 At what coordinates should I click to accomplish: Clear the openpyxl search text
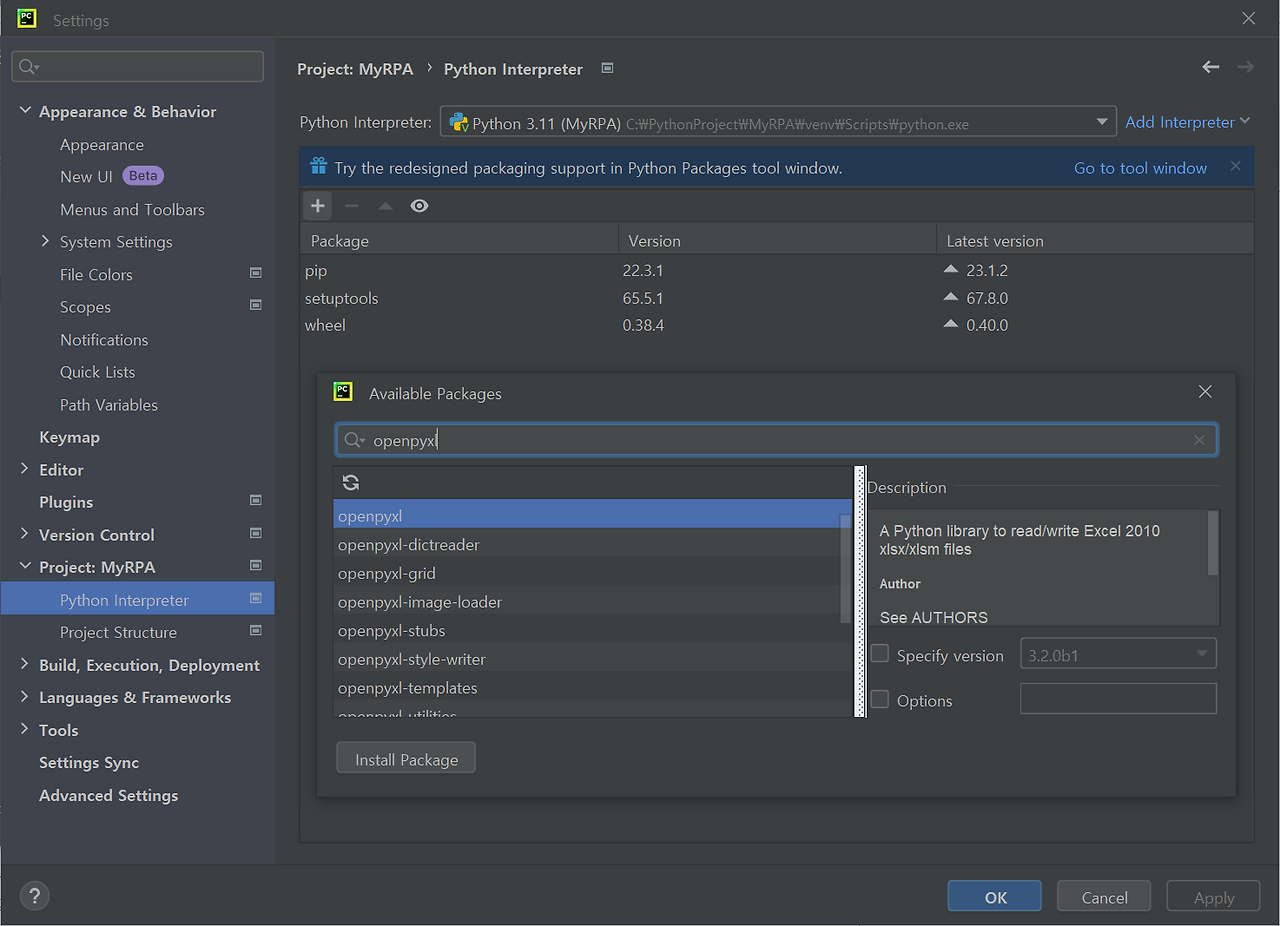point(1199,440)
